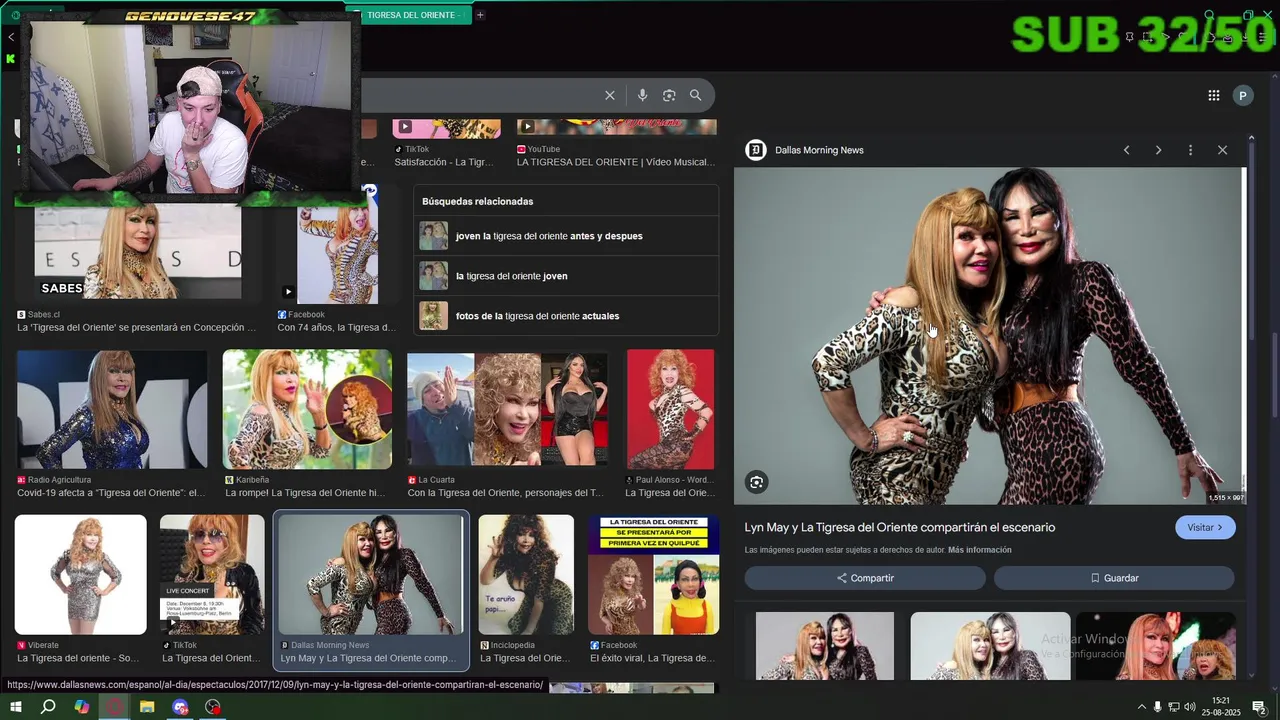
Task: Click the page vertical scrollbar on the right
Action: coord(1274,375)
